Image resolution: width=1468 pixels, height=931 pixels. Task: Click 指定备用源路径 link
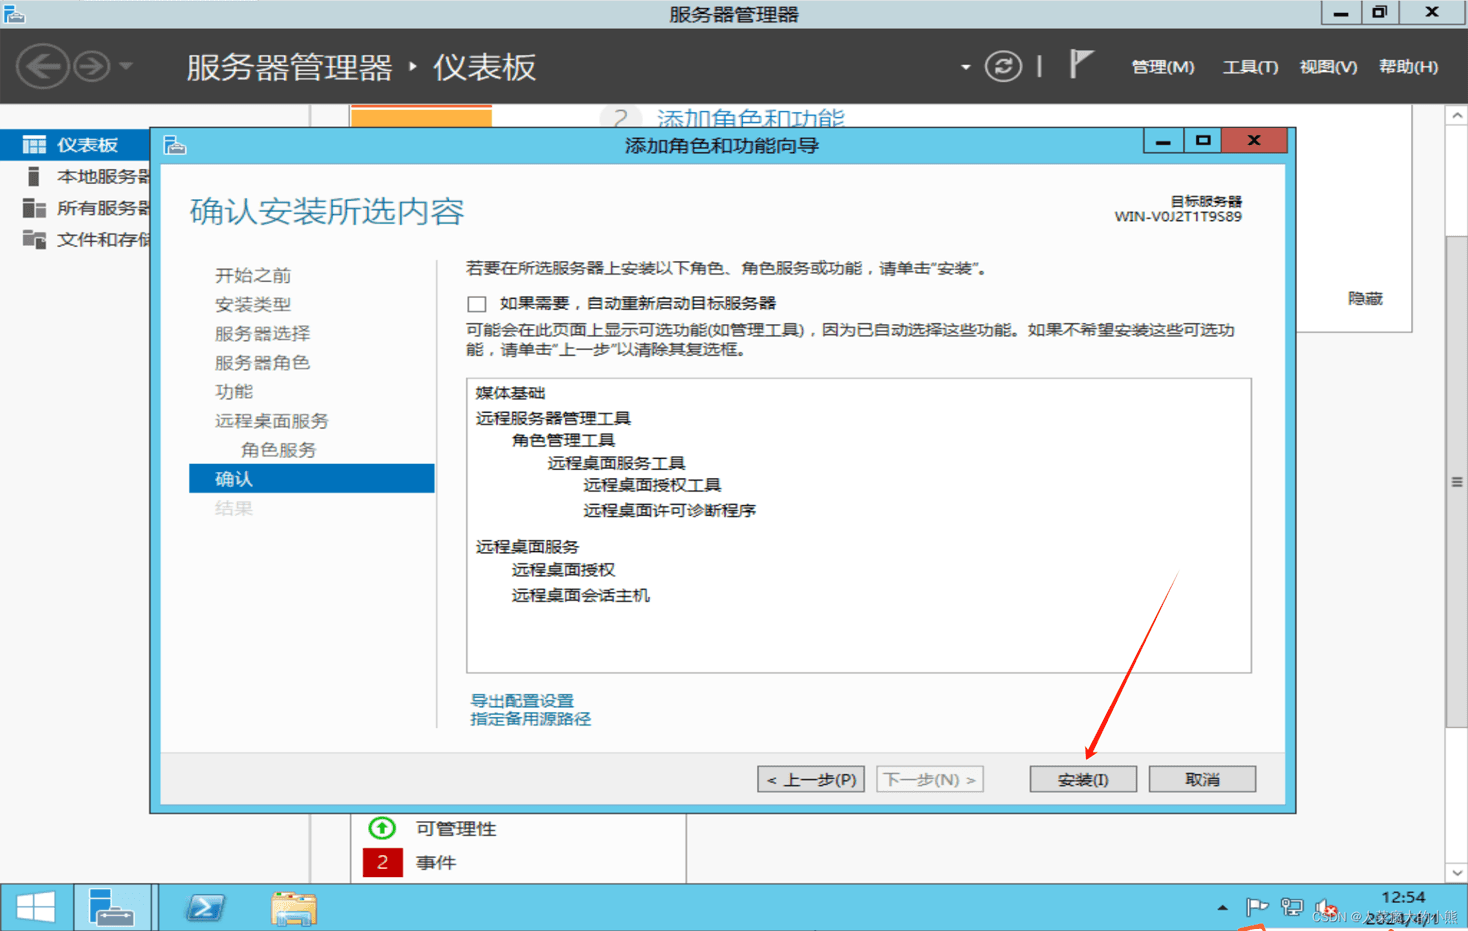530,719
